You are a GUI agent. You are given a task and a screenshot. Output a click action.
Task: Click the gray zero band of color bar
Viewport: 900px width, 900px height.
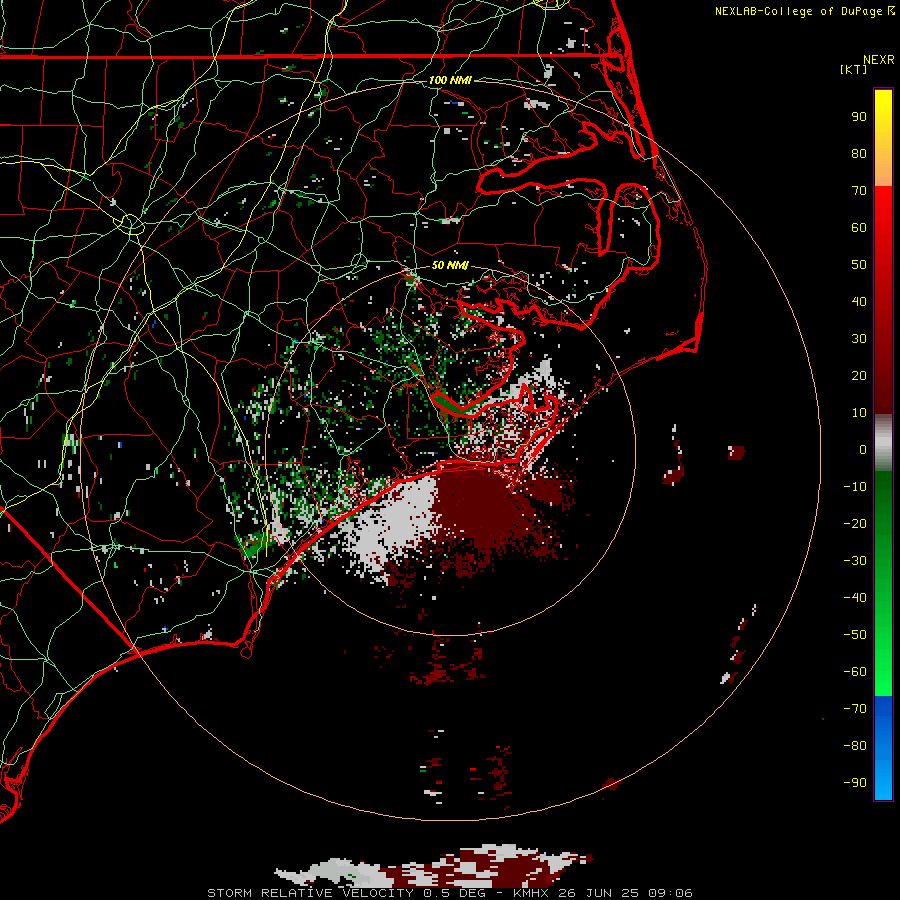point(883,443)
